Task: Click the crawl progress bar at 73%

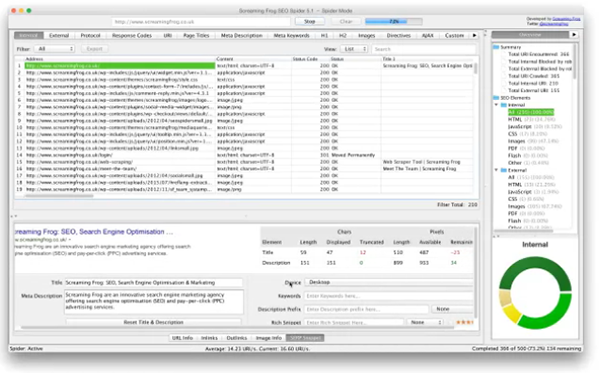Action: click(394, 21)
